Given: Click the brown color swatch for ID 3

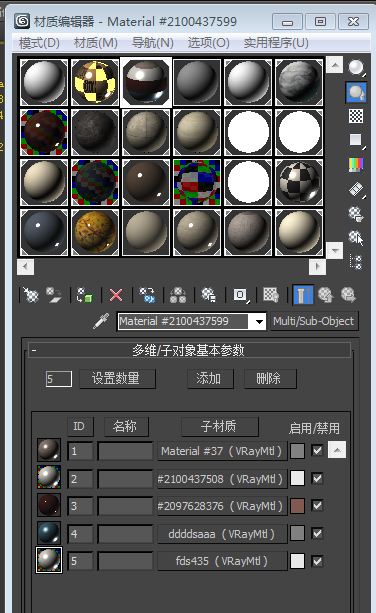Looking at the screenshot, I should 297,506.
